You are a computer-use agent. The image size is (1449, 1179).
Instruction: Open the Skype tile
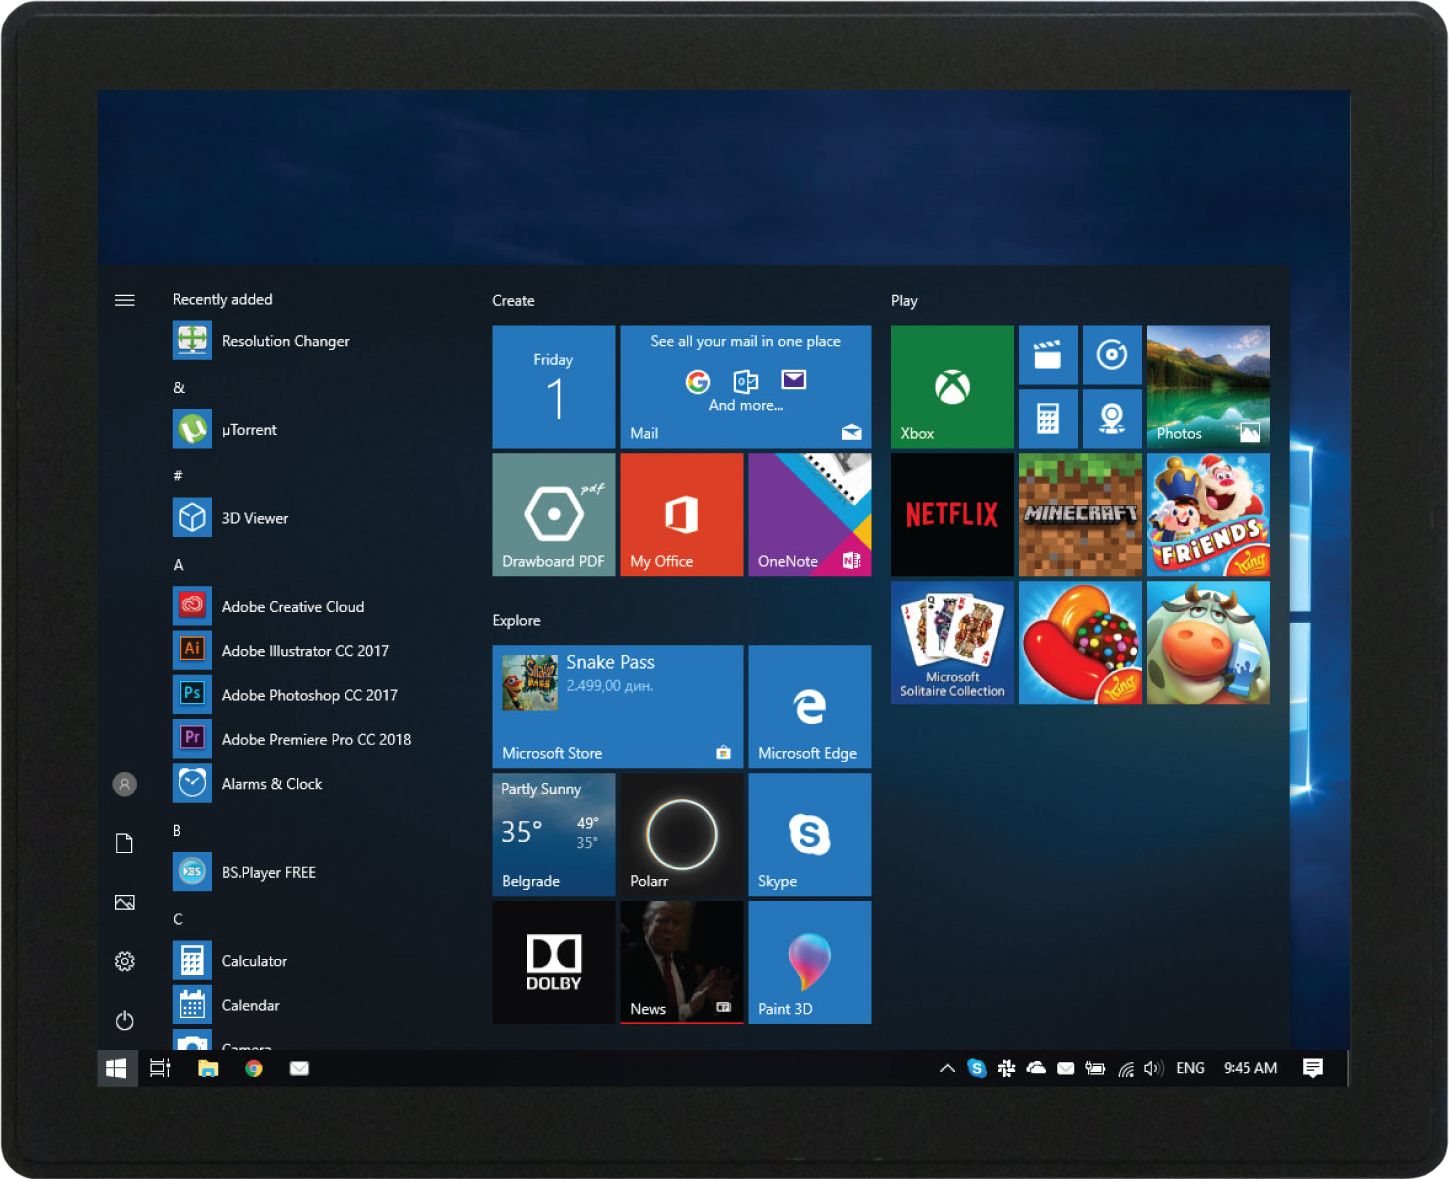point(810,835)
